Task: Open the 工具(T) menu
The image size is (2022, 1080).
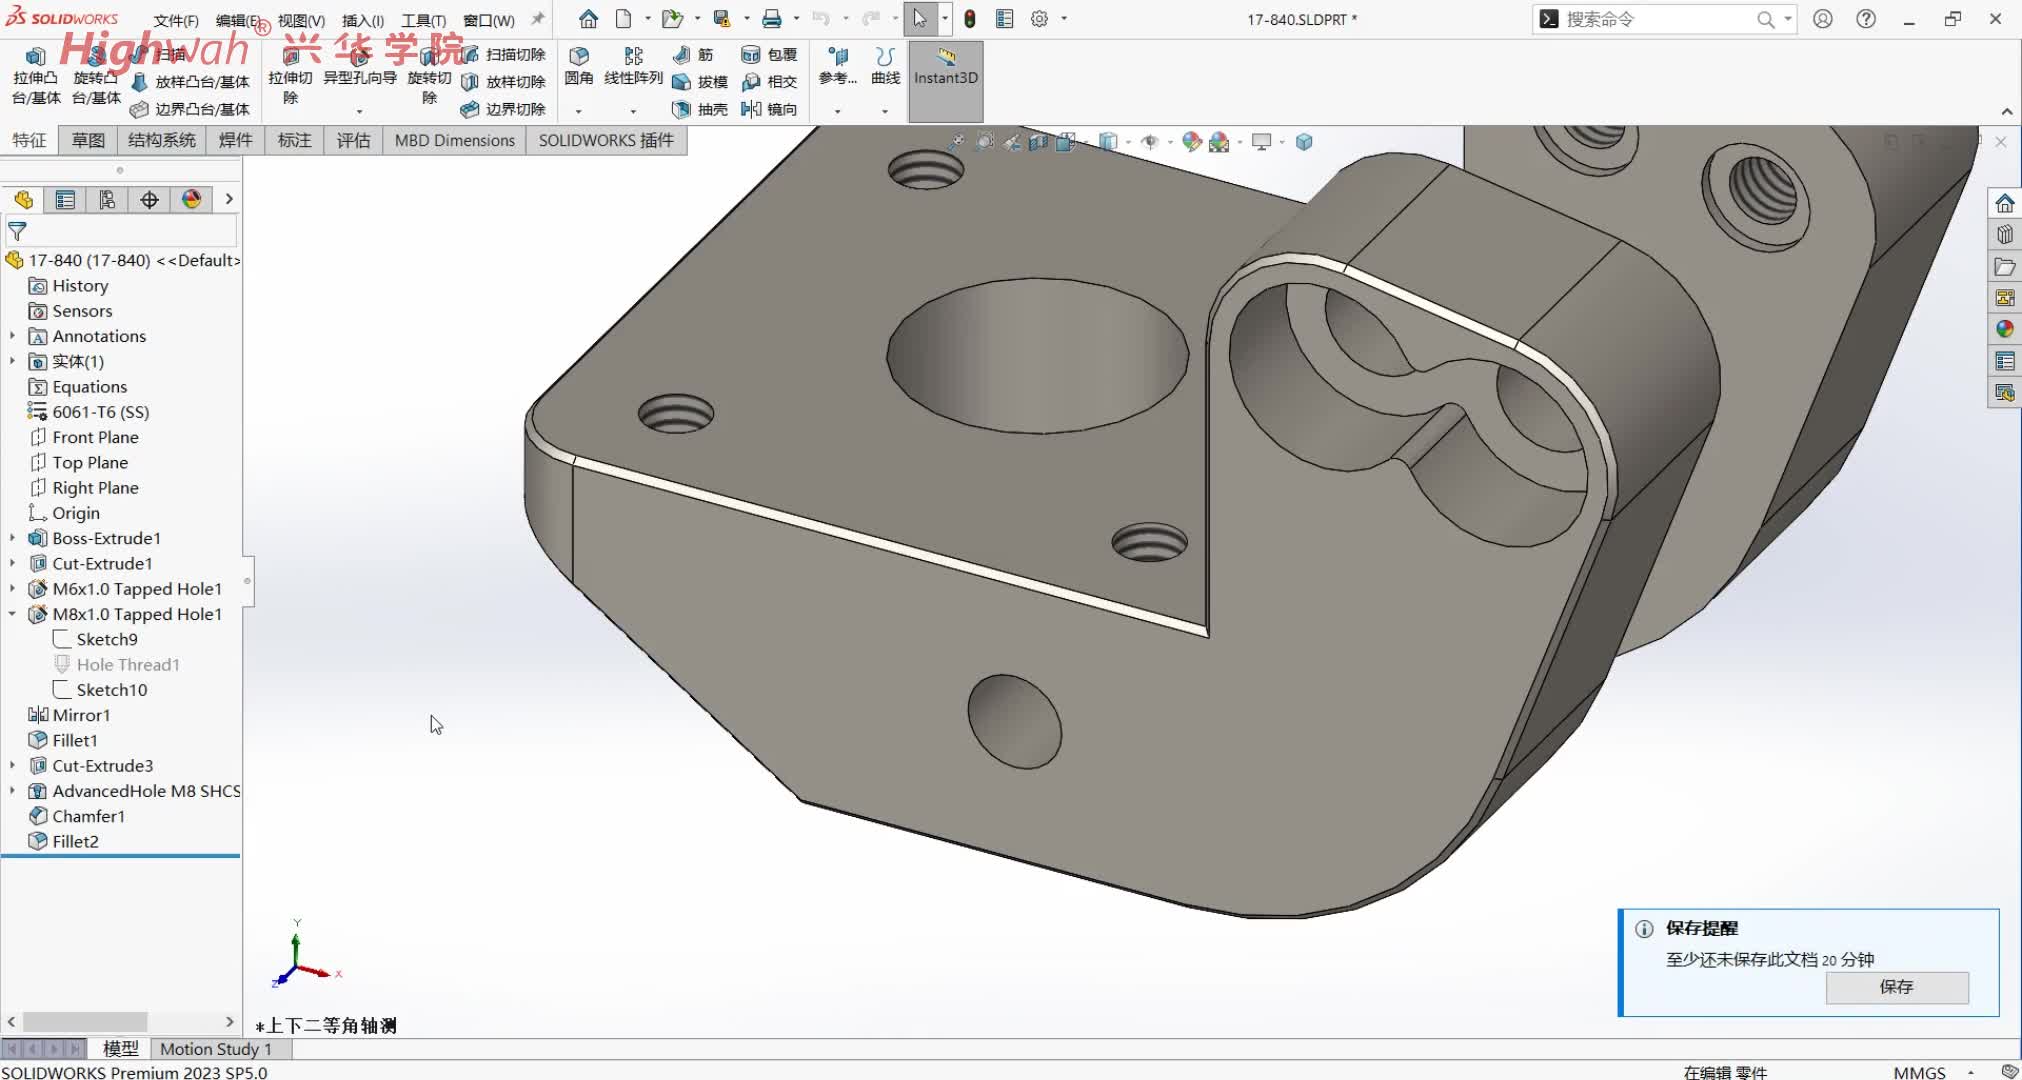Action: click(423, 20)
